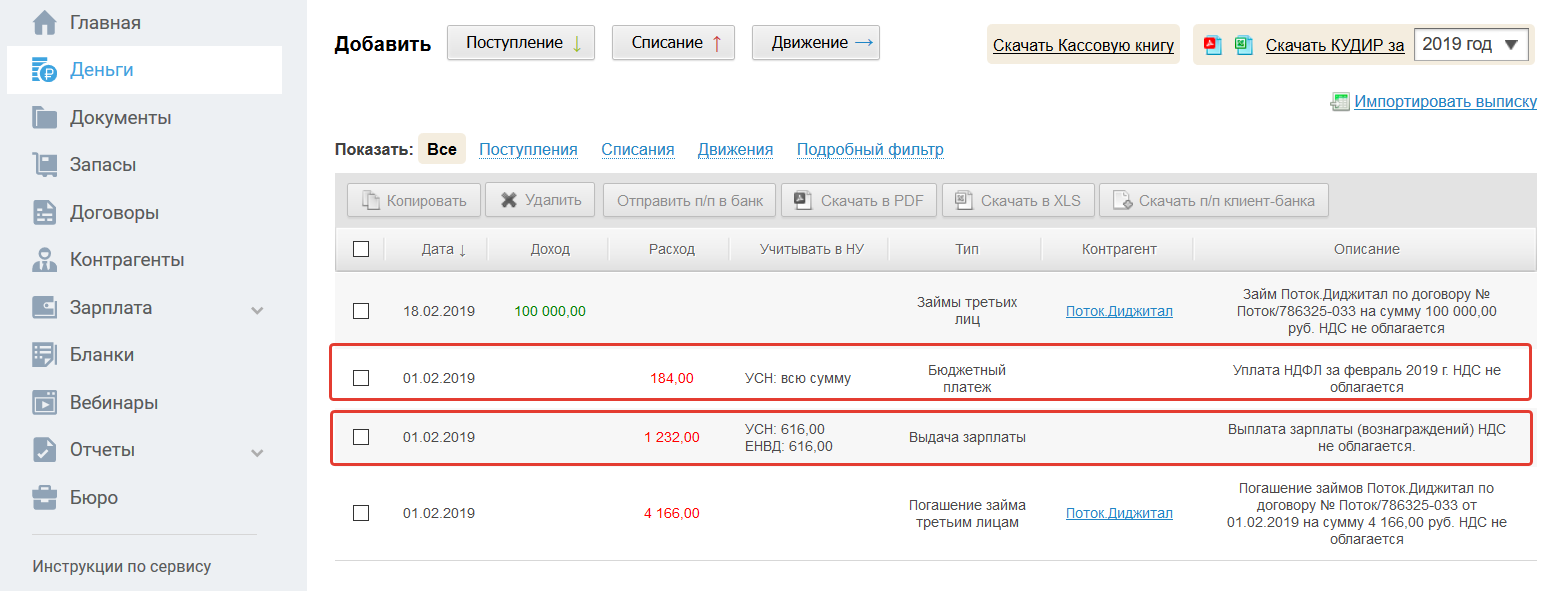
Task: Expand the Отчеты sidebar section
Action: [257, 451]
